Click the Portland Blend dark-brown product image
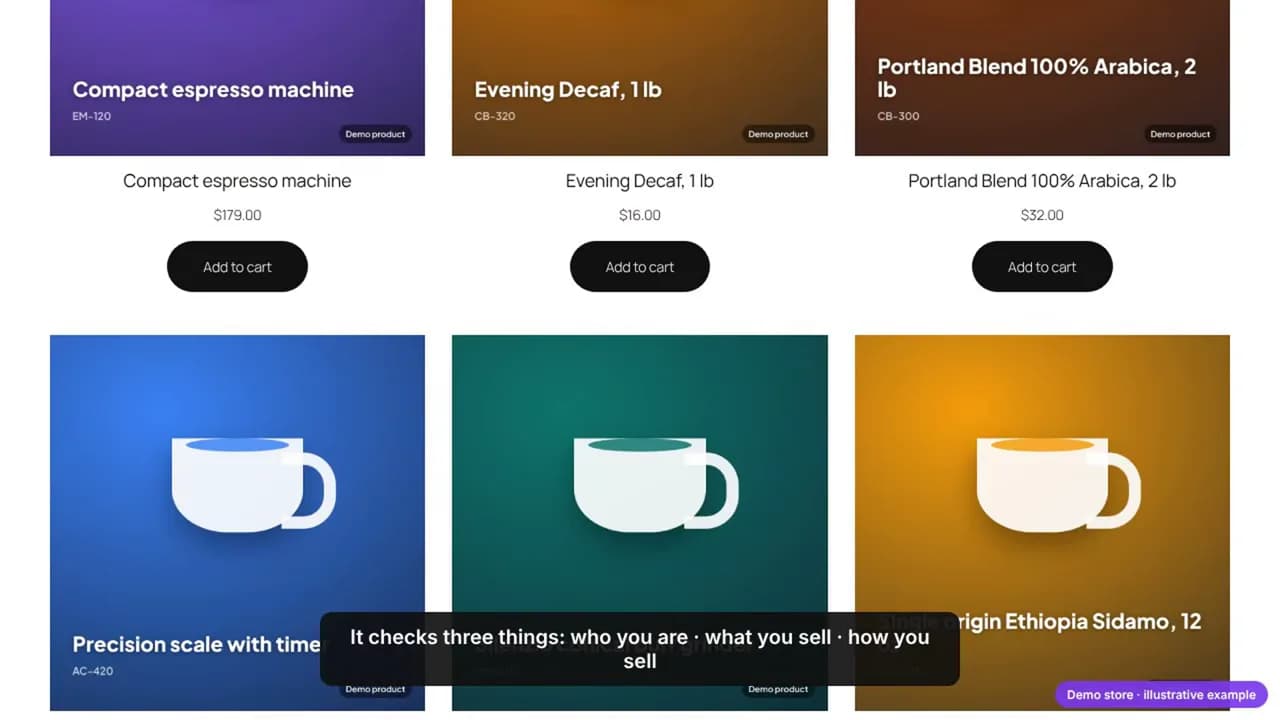The width and height of the screenshot is (1280, 720). (x=1042, y=78)
